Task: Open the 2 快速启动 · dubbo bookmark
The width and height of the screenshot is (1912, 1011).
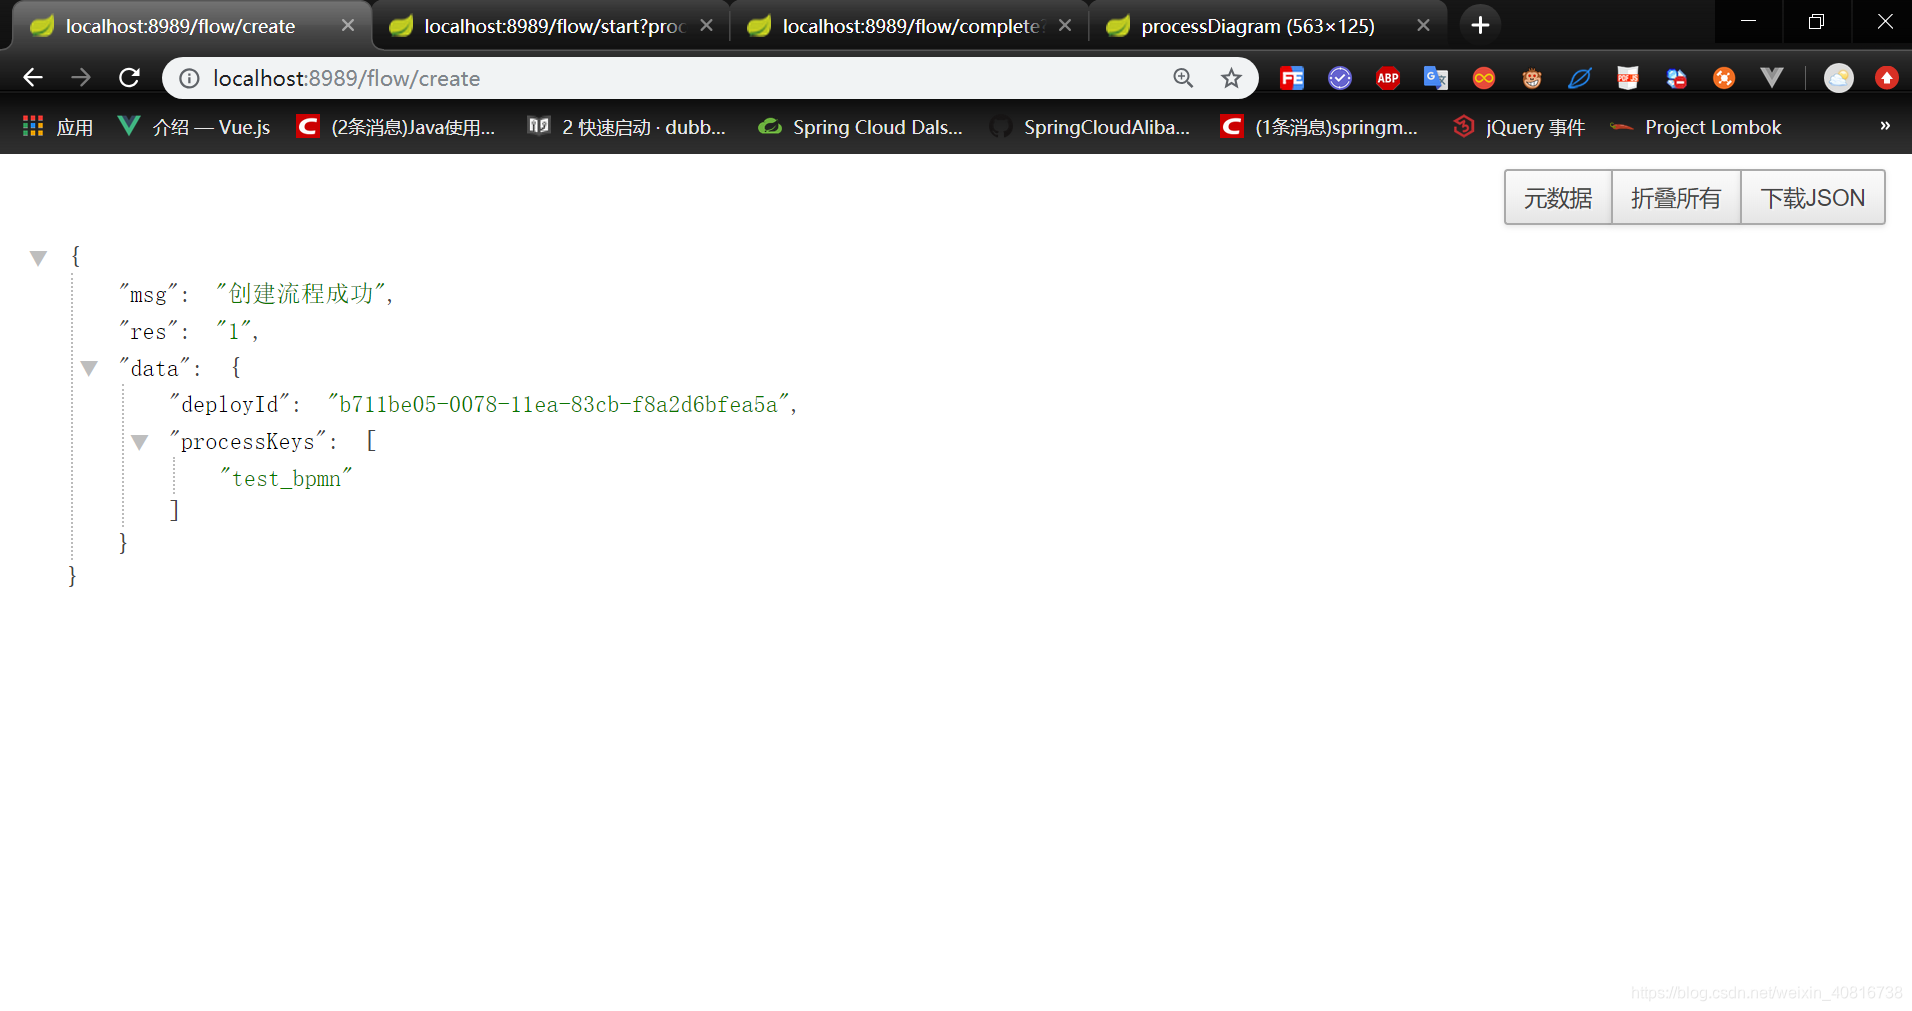Action: click(627, 127)
